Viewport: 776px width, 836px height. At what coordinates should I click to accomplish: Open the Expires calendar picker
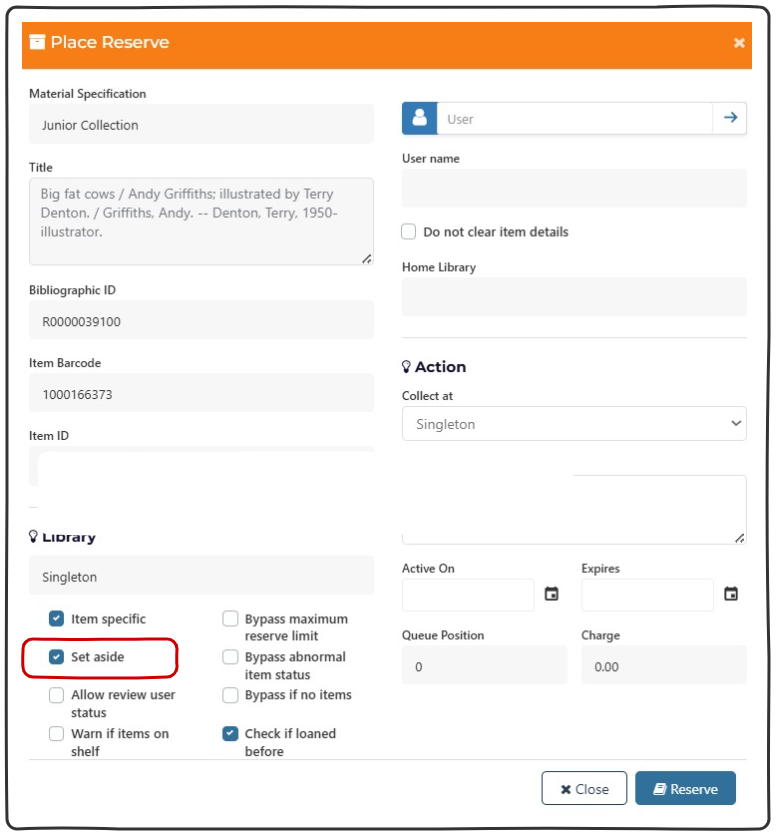[731, 594]
